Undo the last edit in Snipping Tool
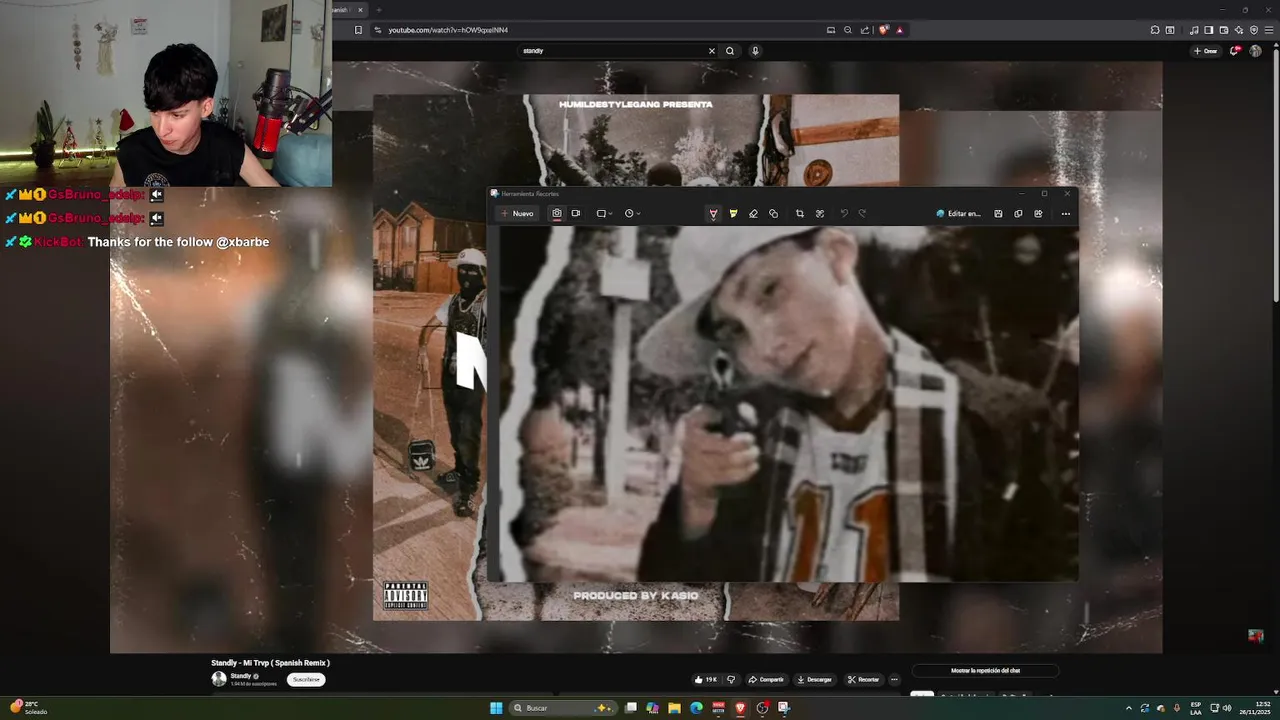 [844, 213]
